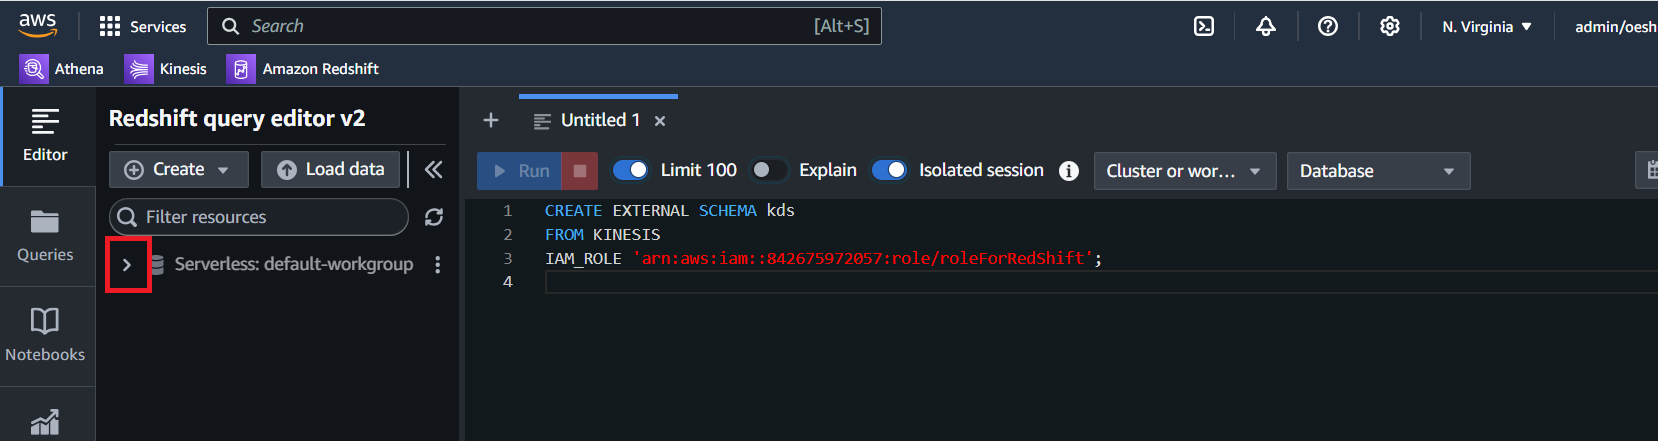The image size is (1658, 441).
Task: Toggle the Limit 100 switch
Action: (630, 170)
